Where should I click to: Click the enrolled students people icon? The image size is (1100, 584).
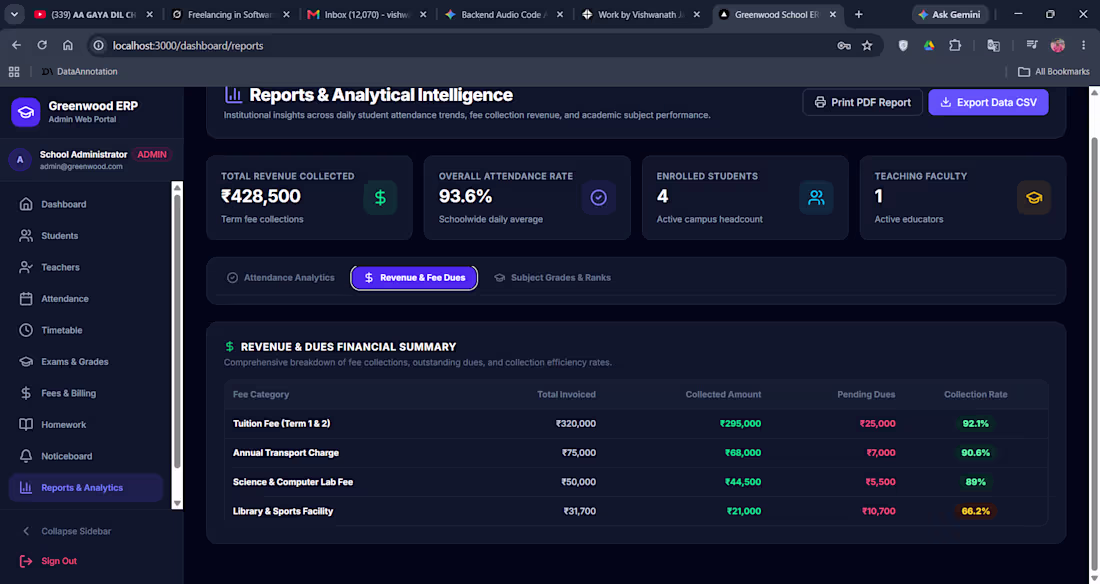coord(816,198)
